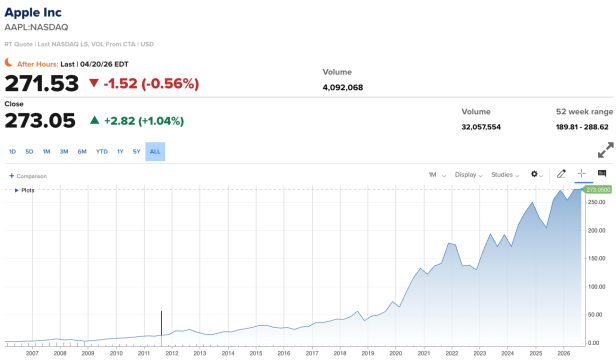Image resolution: width=616 pixels, height=360 pixels.
Task: Switch chart range to 1D
Action: click(12, 152)
